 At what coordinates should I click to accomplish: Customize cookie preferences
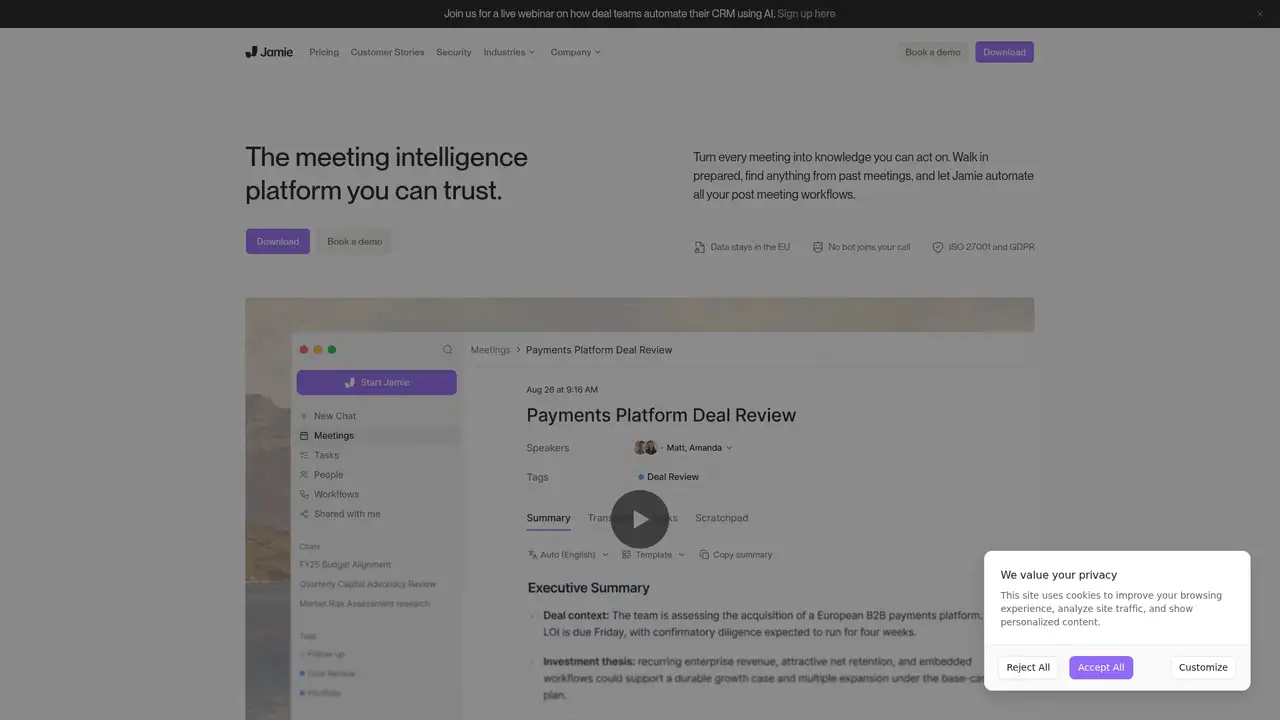[1203, 667]
